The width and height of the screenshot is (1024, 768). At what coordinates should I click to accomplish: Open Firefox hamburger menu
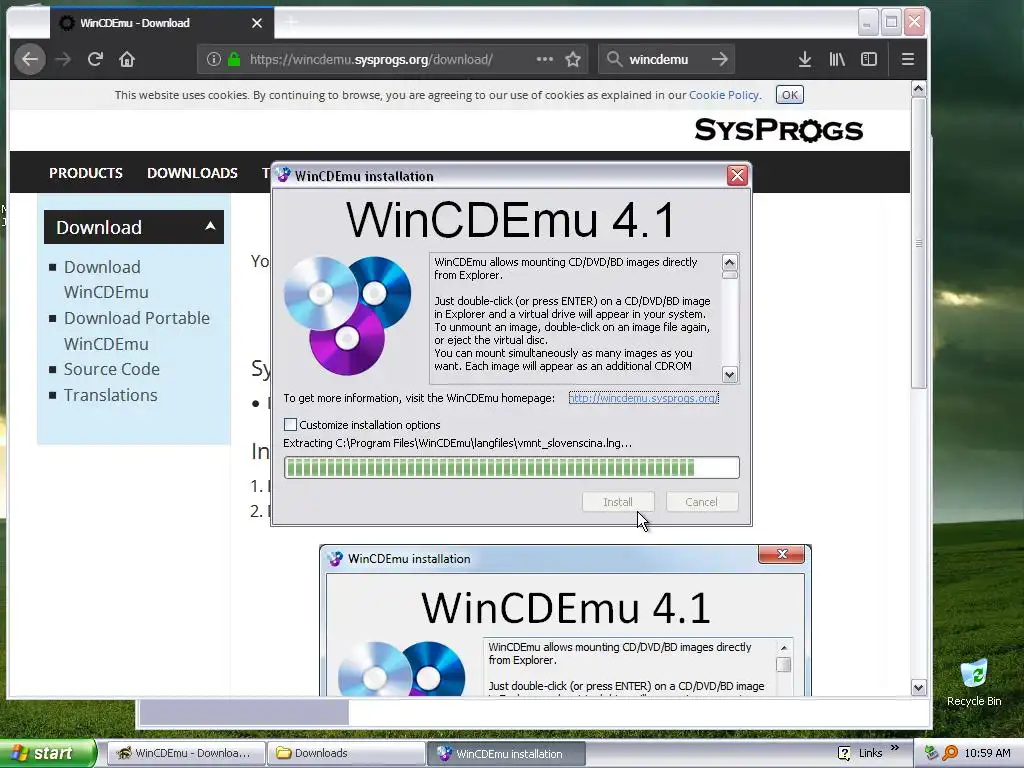(x=908, y=59)
